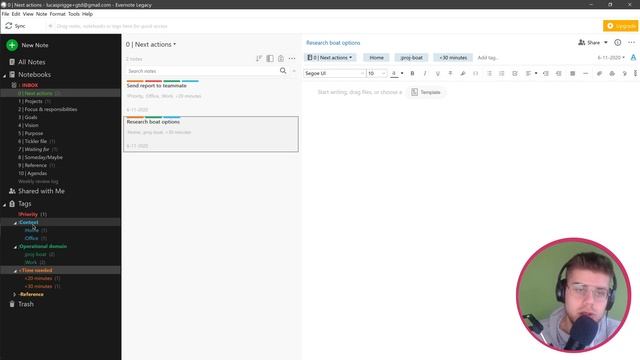640x360 pixels.
Task: Click the +30 minutes tag on the note
Action: [453, 58]
